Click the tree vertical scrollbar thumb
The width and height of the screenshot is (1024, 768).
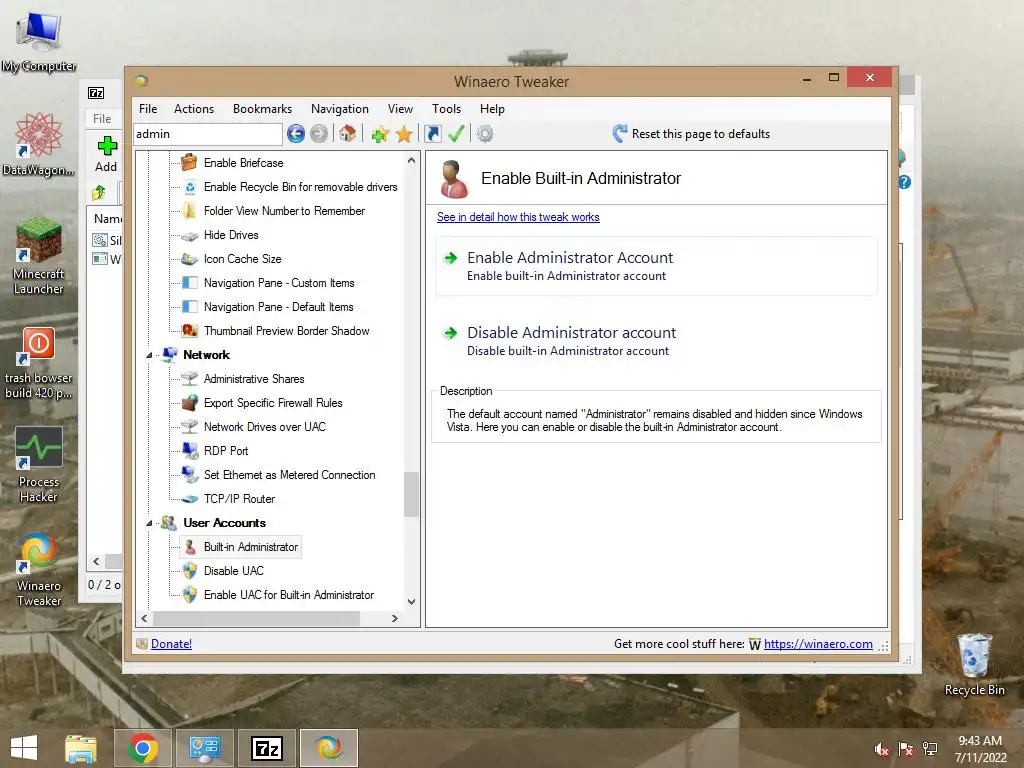[x=411, y=494]
